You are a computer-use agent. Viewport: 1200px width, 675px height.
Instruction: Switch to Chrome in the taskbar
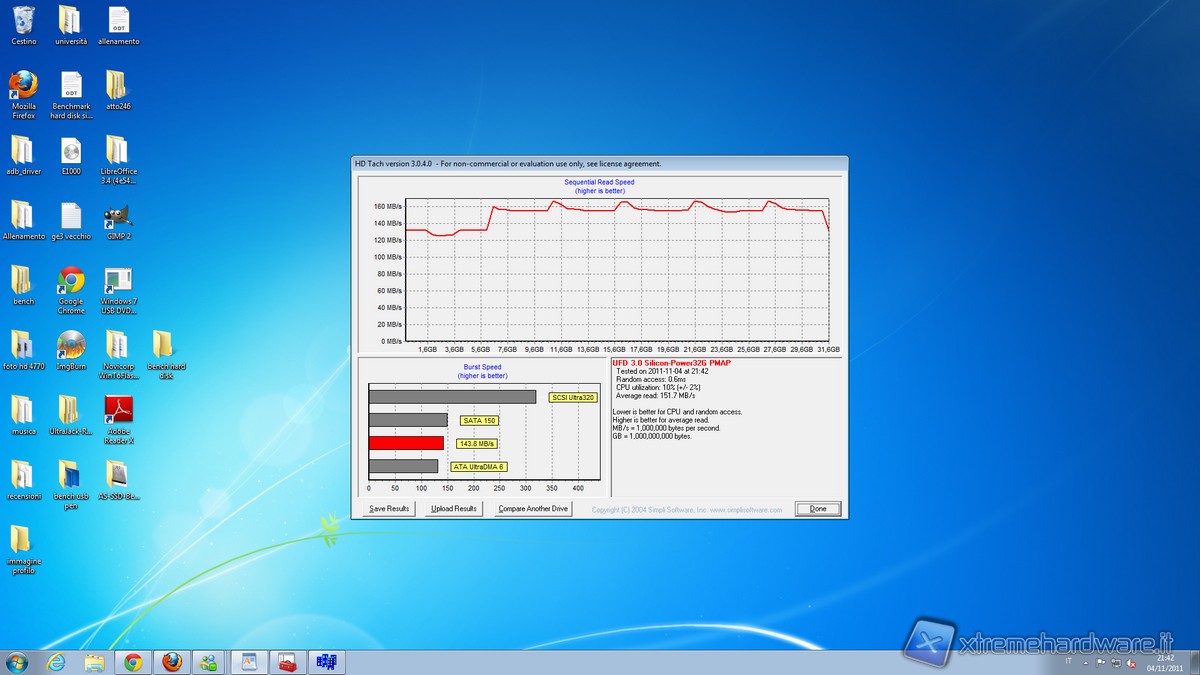coord(133,662)
